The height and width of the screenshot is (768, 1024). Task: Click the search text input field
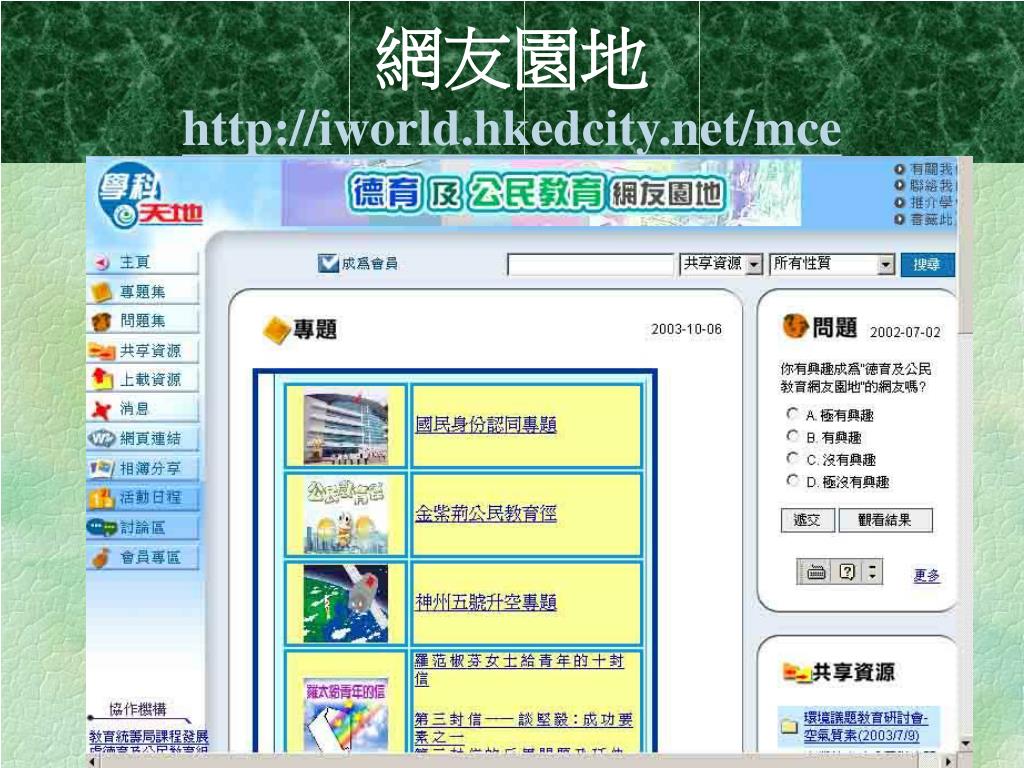click(590, 264)
